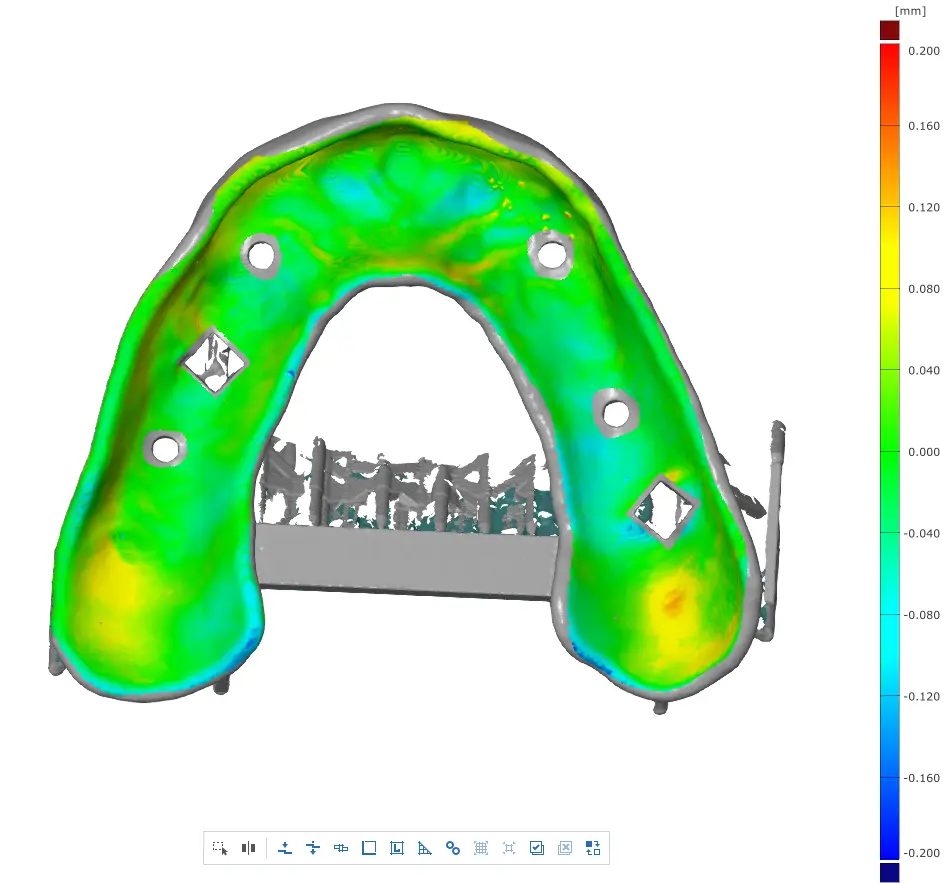Click the -0.120 legend value
Screen dimensions: 943x883
pyautogui.click(x=921, y=697)
